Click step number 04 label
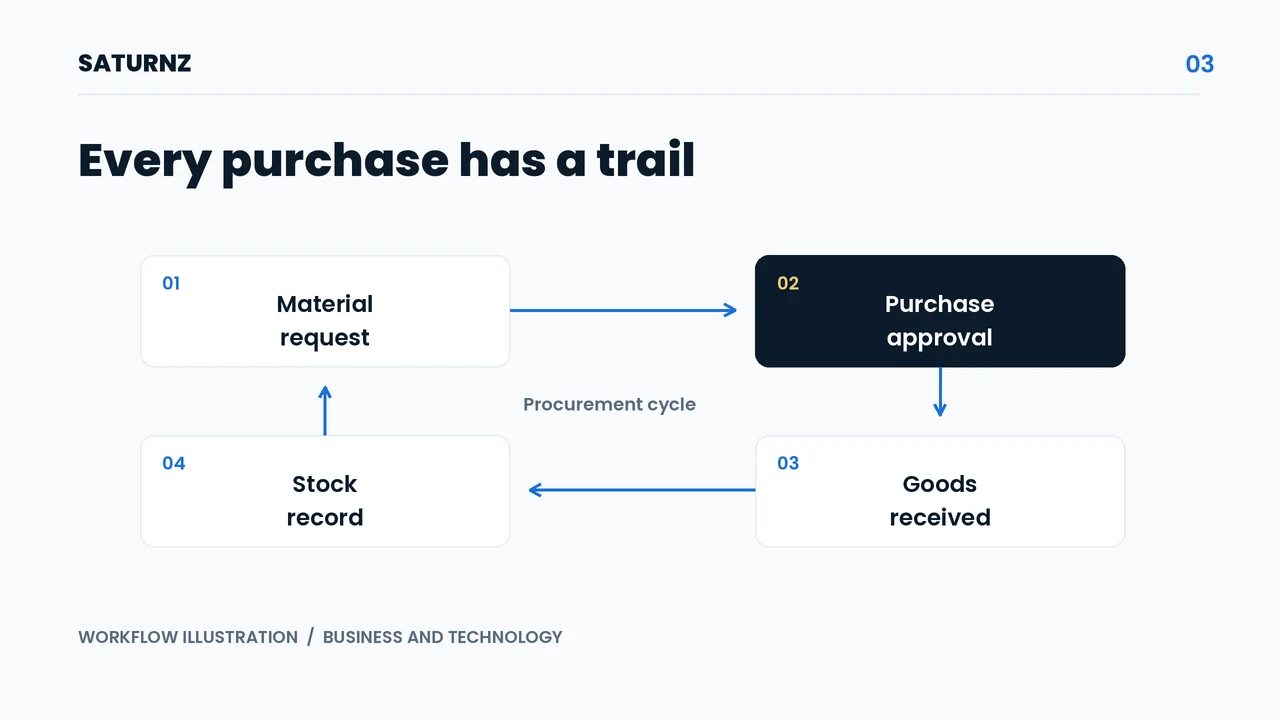The width and height of the screenshot is (1280, 720). coord(174,463)
